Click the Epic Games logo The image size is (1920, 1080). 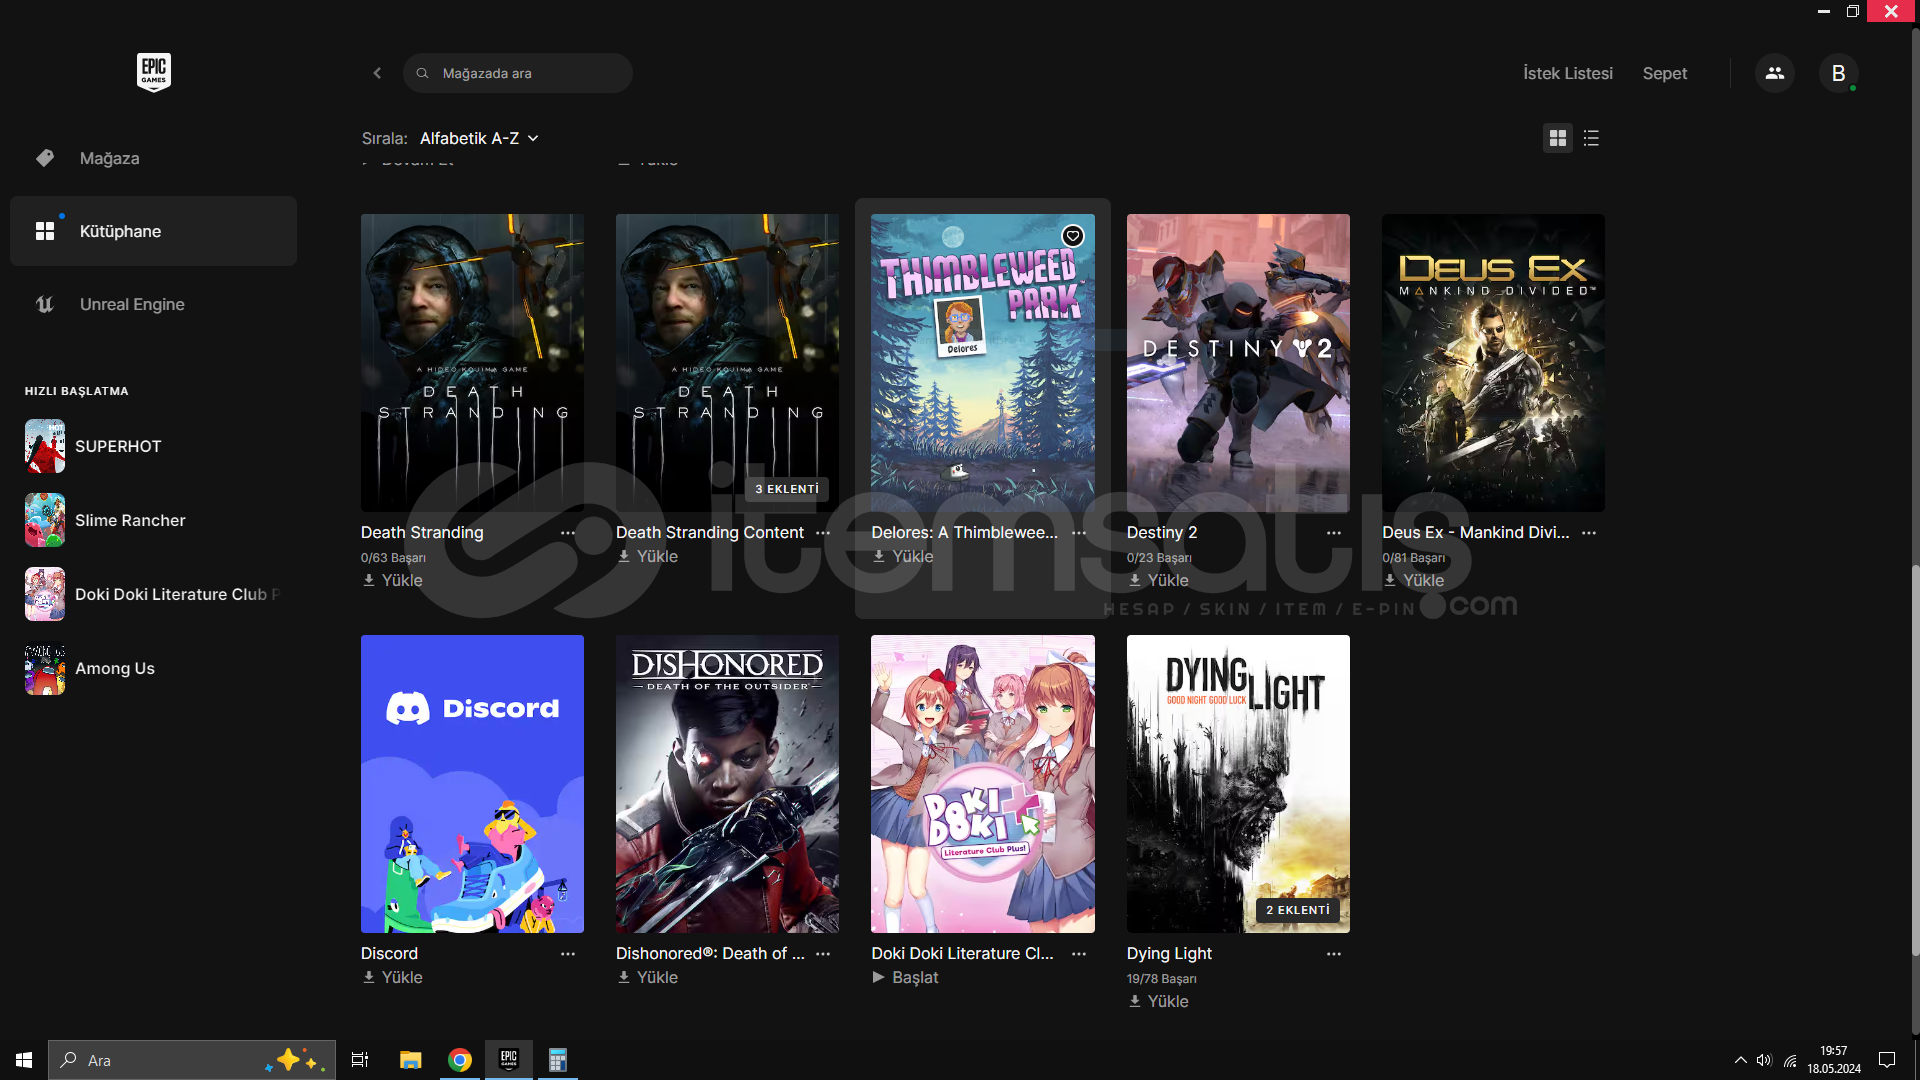pyautogui.click(x=154, y=72)
